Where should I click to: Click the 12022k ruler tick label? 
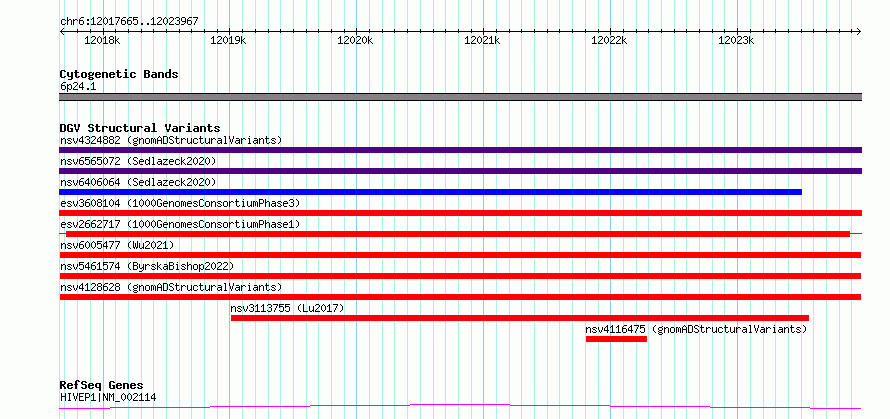(610, 40)
